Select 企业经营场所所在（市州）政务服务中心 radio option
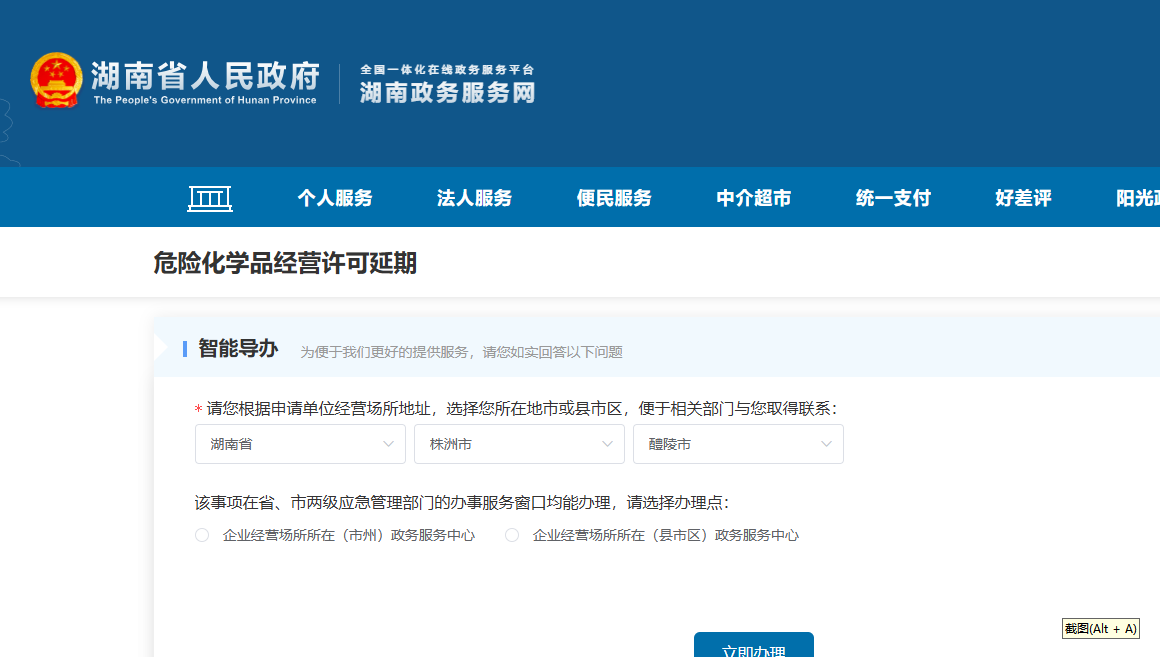This screenshot has width=1160, height=657. (202, 535)
